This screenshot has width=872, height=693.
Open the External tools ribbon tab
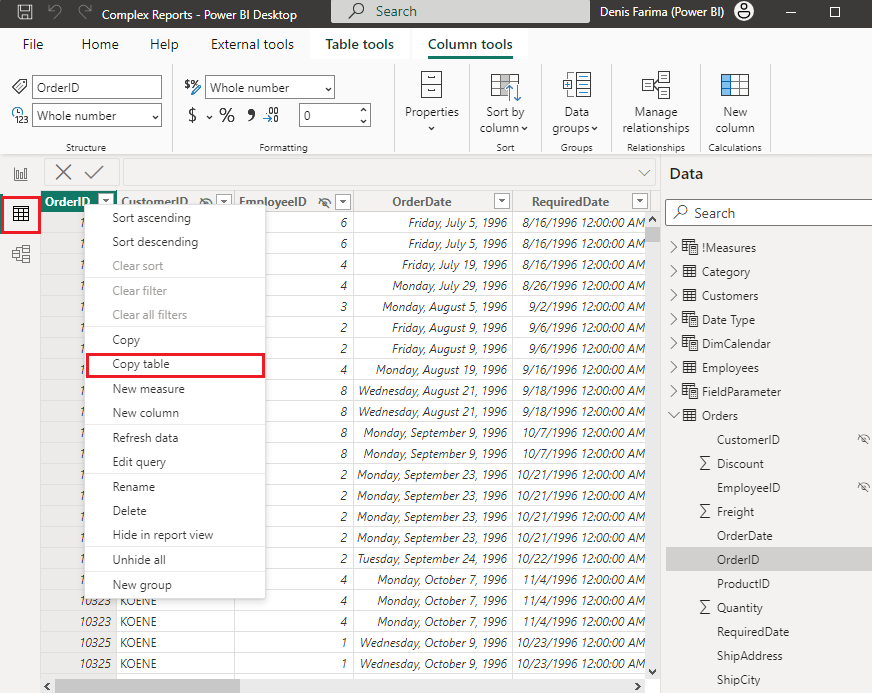252,45
